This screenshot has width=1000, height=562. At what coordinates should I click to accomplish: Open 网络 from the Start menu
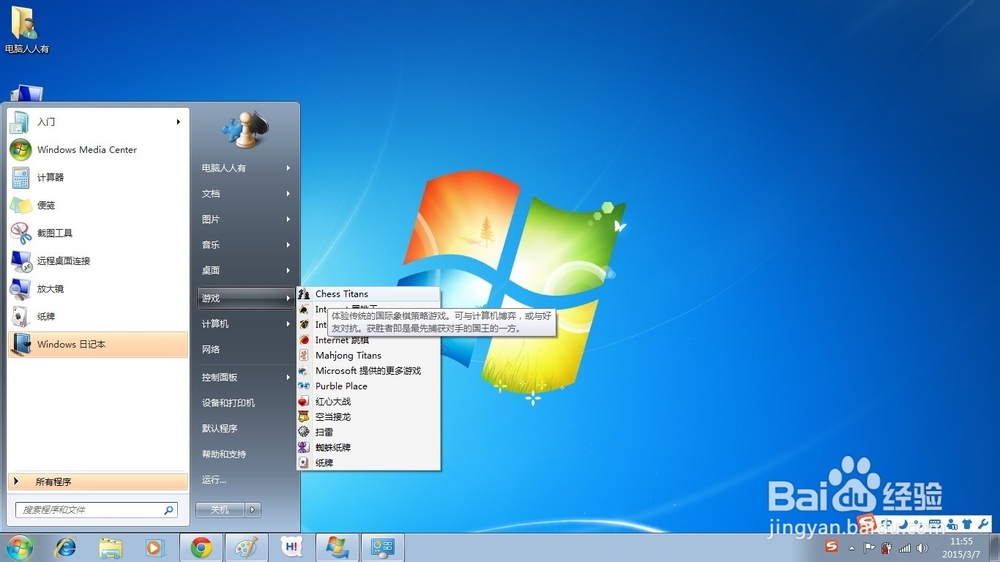pos(246,349)
